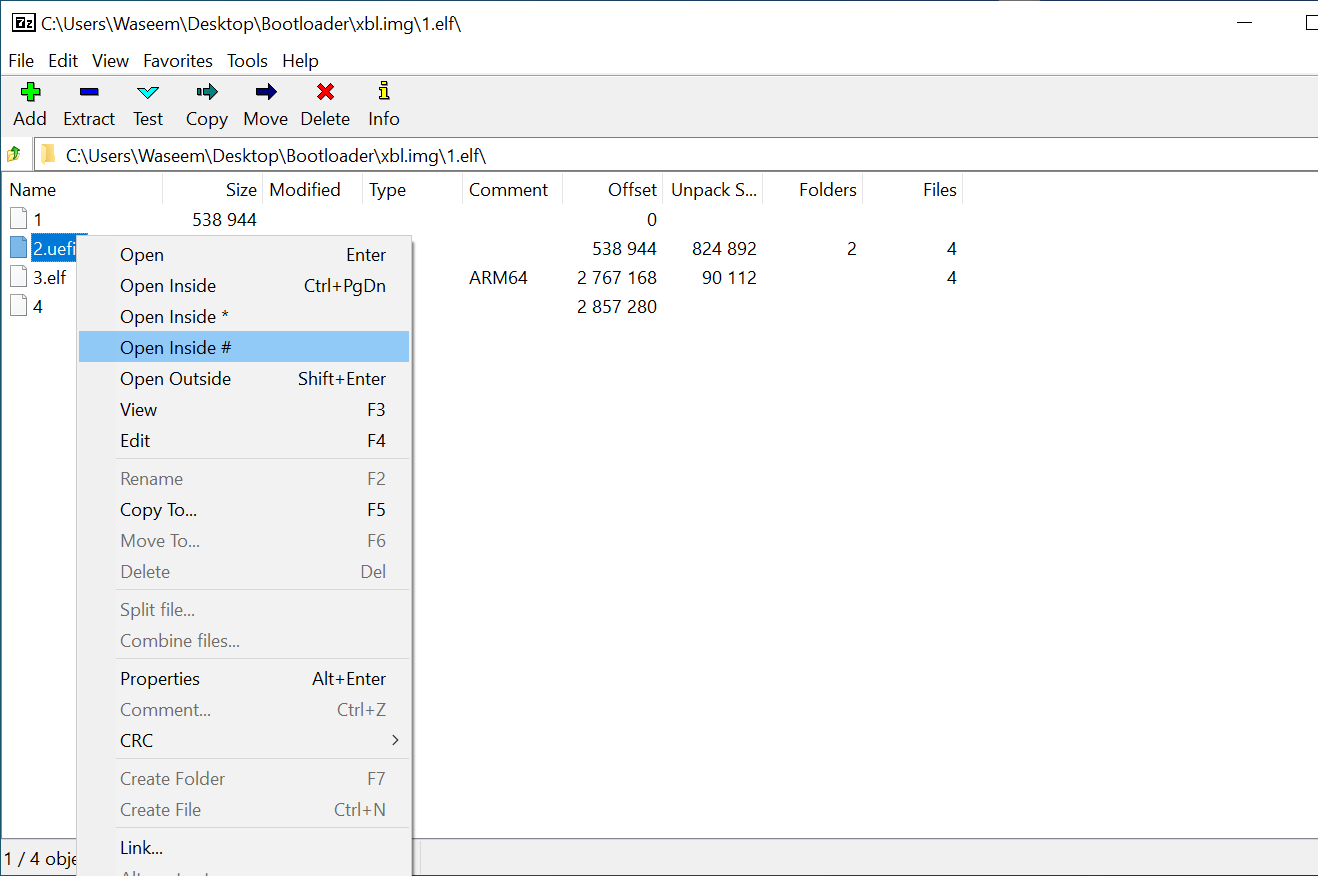This screenshot has height=876, width=1318.
Task: Sort by Modified column header
Action: coord(312,190)
